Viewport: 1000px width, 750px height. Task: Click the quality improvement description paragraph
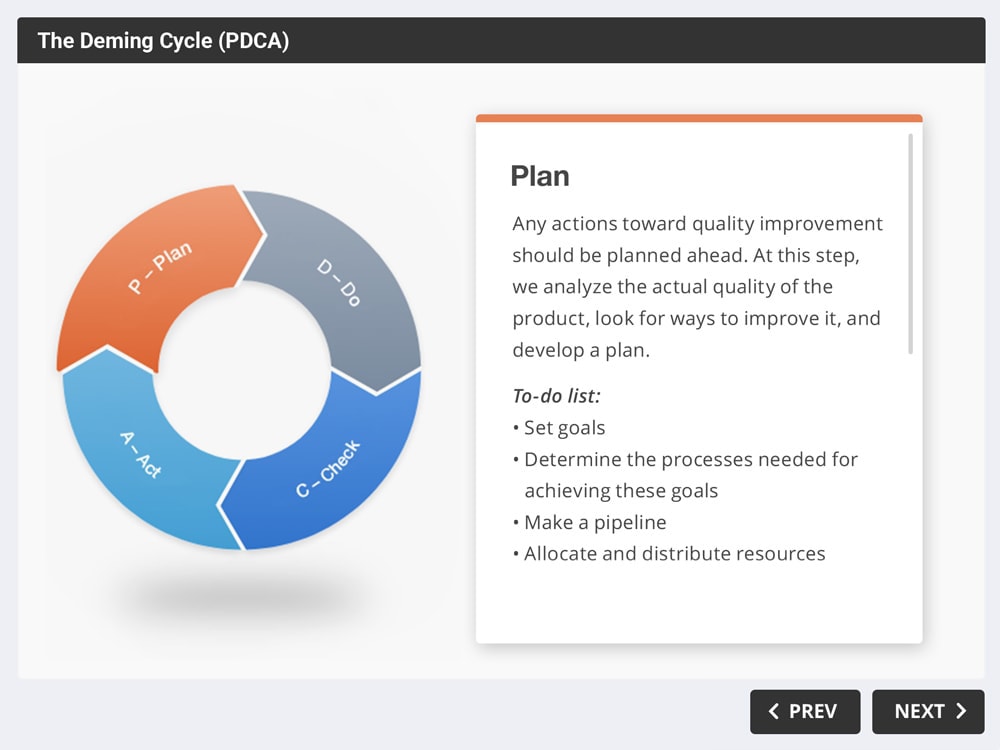coord(698,286)
